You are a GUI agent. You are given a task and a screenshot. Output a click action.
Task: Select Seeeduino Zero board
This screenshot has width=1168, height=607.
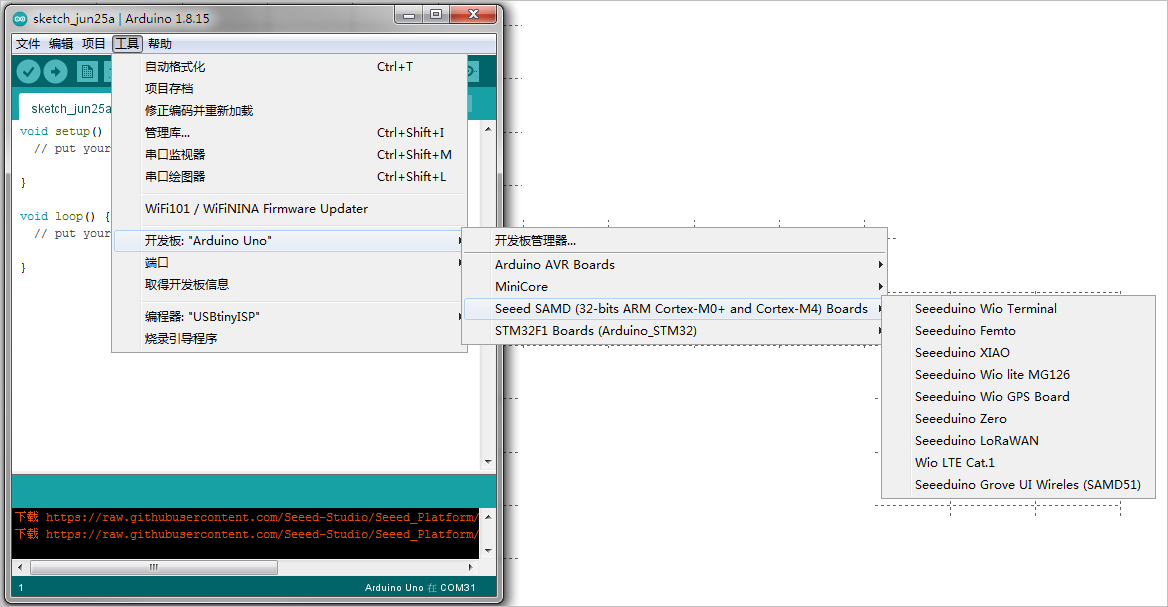pos(1018,419)
